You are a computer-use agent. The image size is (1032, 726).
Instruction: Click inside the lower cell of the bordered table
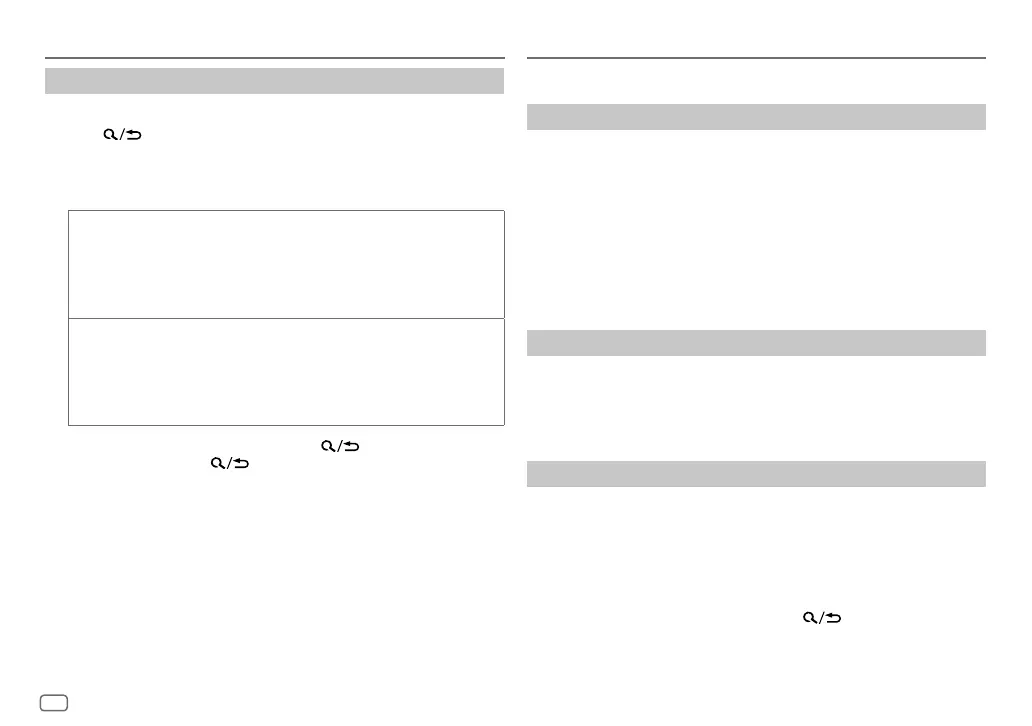tap(286, 372)
